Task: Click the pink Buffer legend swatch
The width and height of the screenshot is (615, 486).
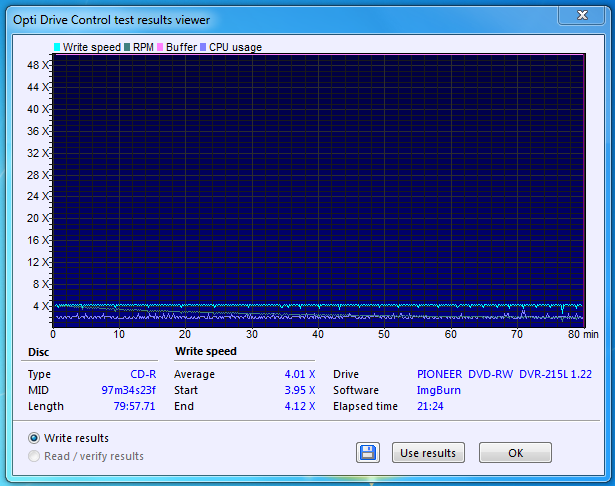Action: coord(160,47)
